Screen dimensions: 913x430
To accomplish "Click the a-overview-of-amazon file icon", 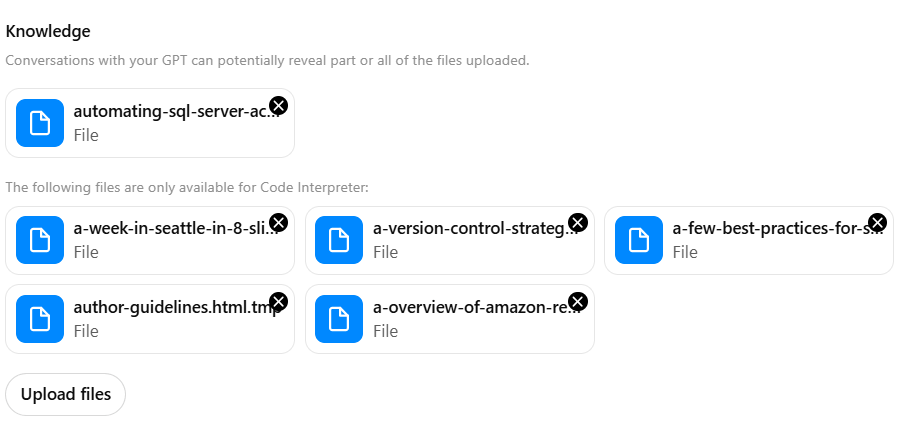I will [x=339, y=319].
